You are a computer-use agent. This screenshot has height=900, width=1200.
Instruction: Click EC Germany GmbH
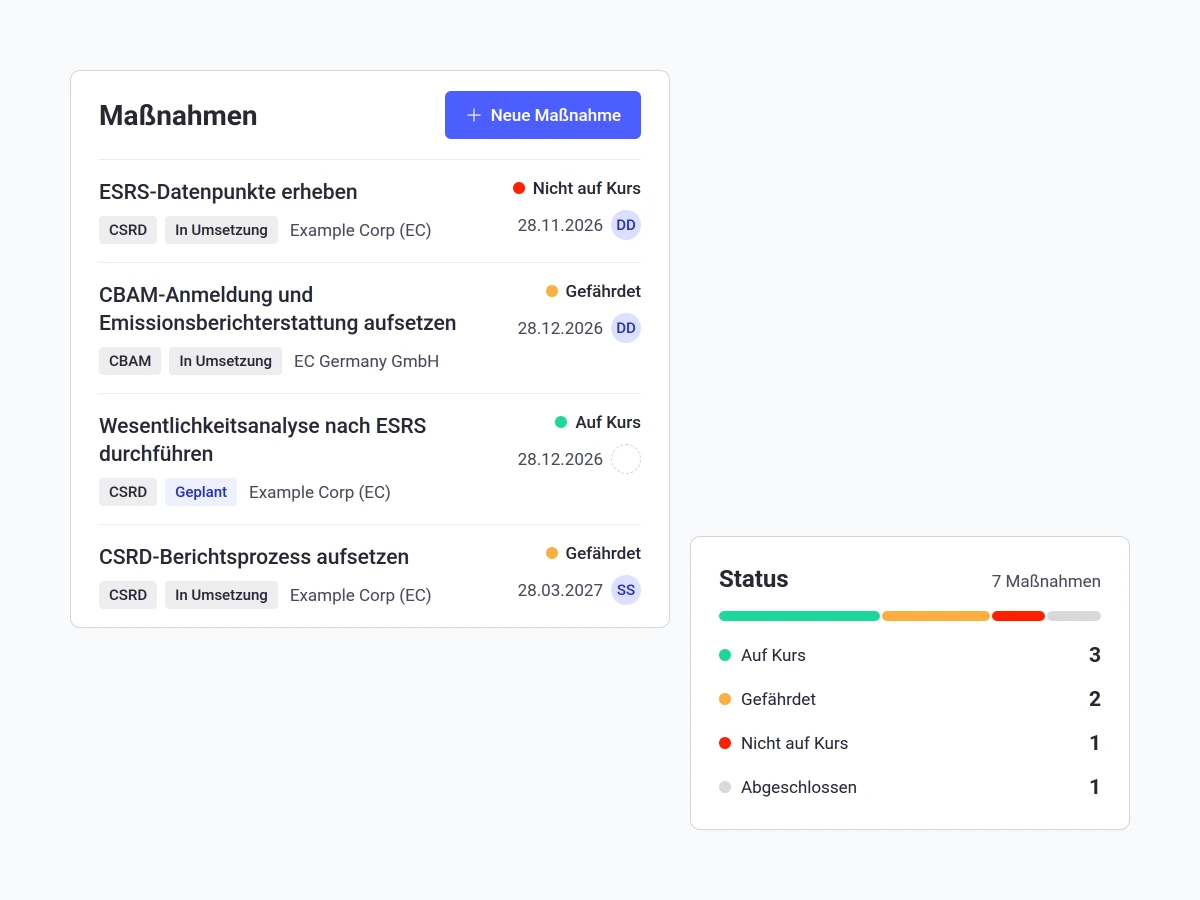coord(366,361)
